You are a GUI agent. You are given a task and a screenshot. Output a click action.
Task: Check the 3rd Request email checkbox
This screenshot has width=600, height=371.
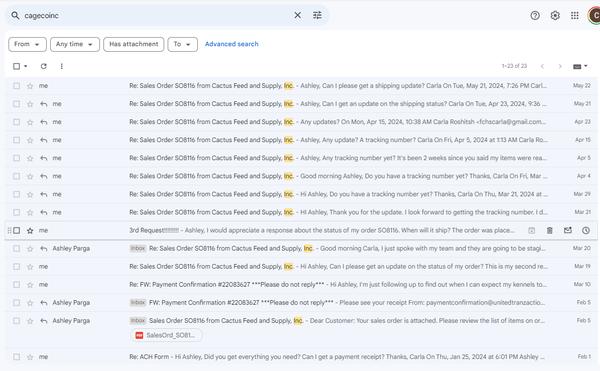[x=16, y=230]
